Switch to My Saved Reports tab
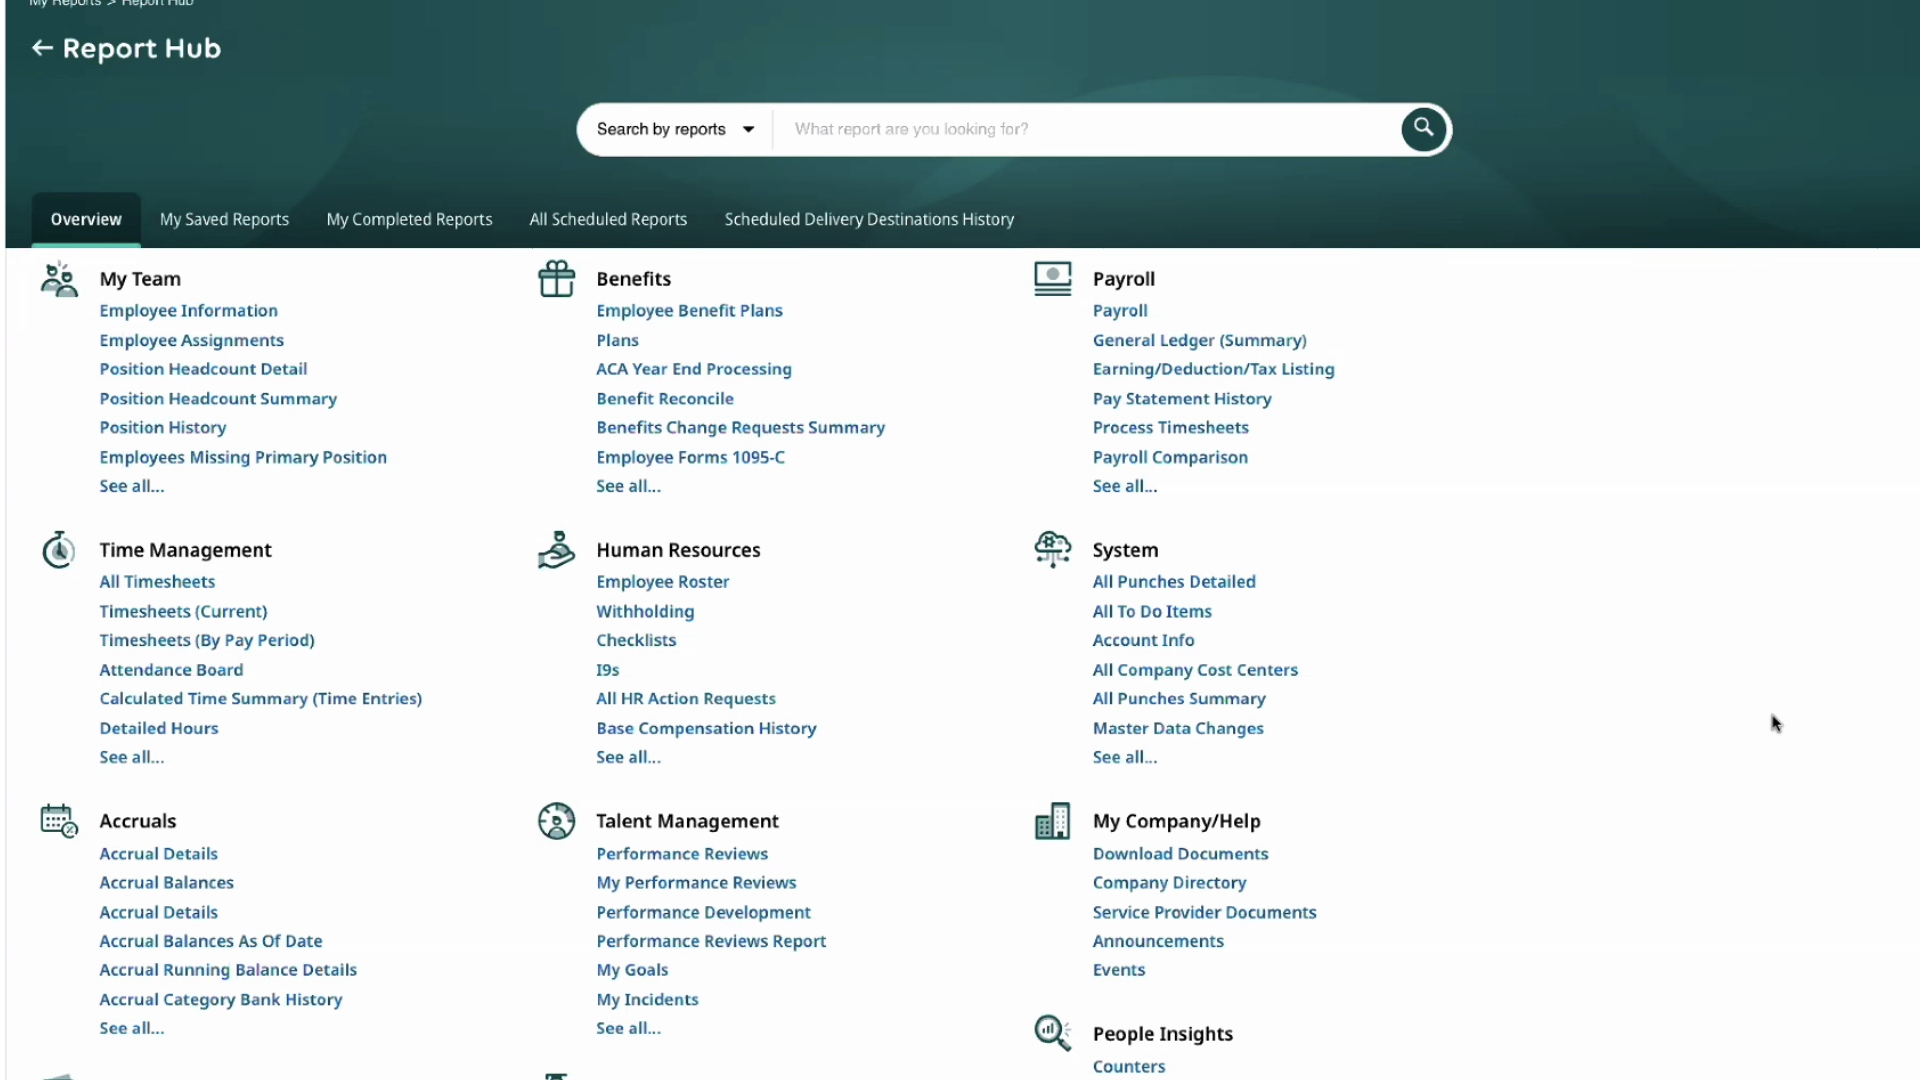1920x1080 pixels. click(224, 219)
